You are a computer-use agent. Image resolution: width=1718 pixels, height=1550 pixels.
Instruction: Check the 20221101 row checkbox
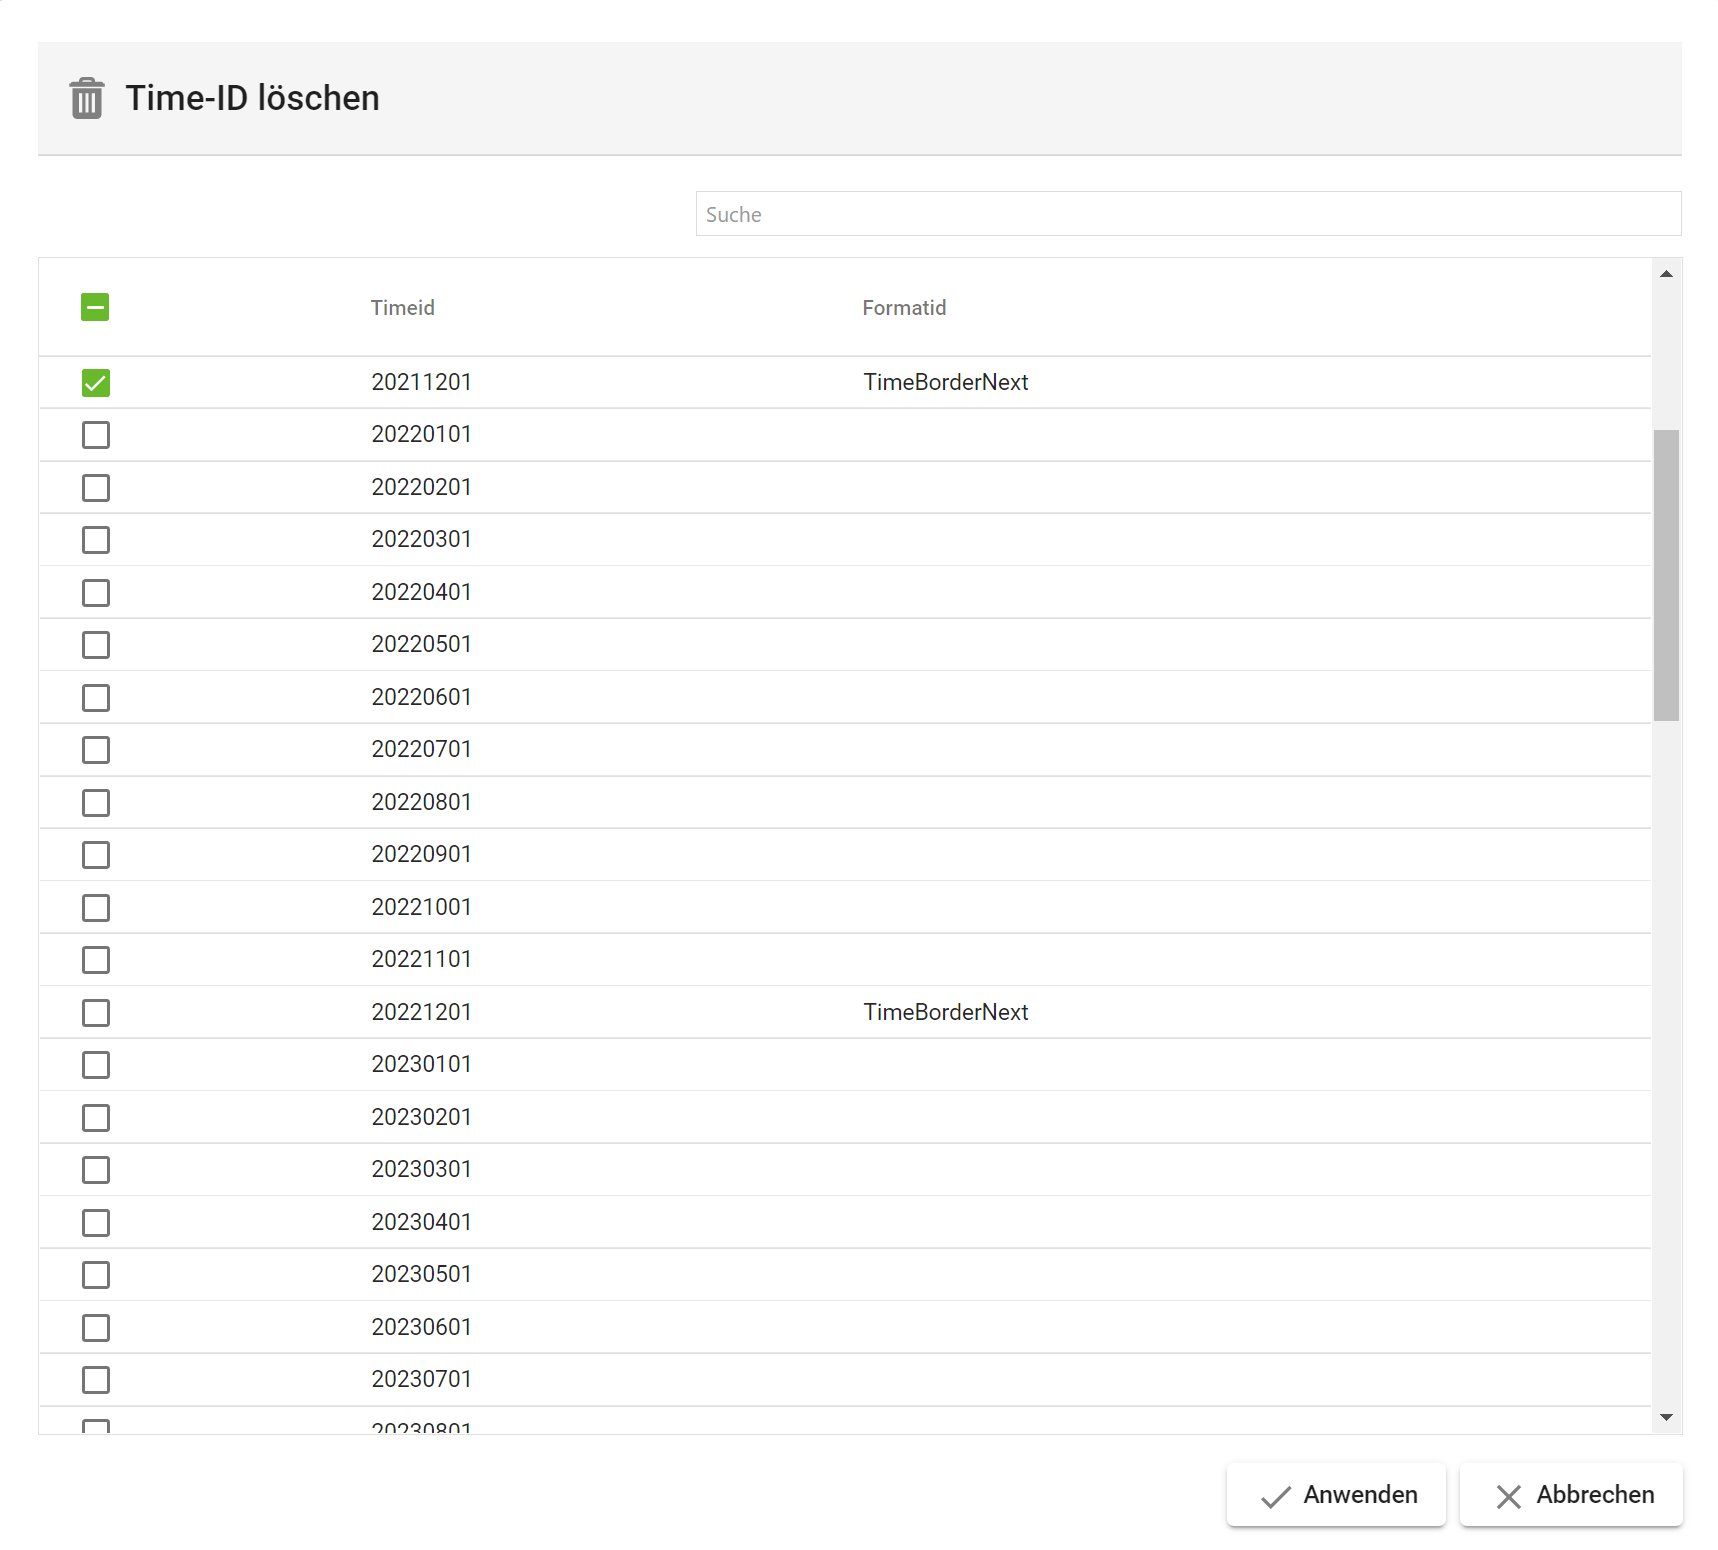[x=95, y=960]
